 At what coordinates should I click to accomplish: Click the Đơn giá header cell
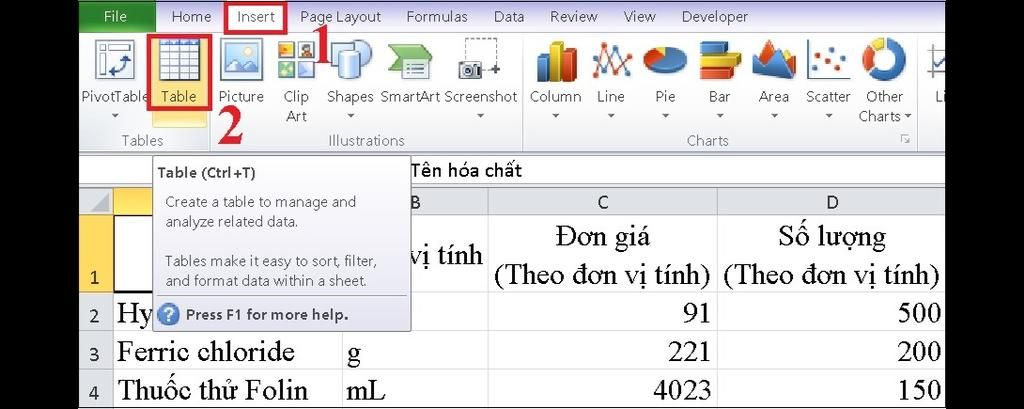pyautogui.click(x=602, y=254)
